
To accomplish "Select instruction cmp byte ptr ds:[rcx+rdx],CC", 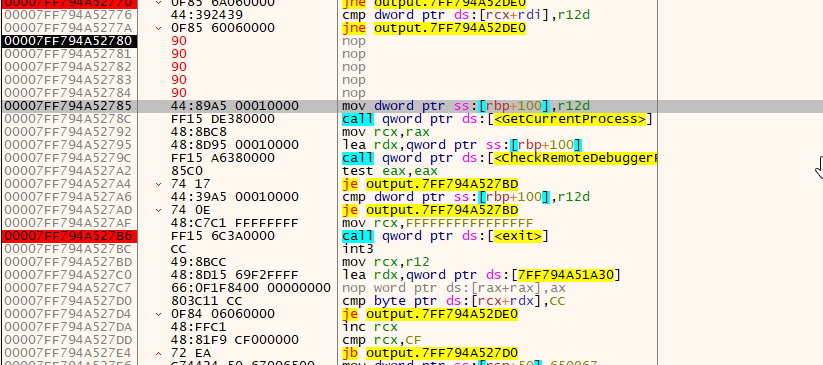I will (x=453, y=301).
